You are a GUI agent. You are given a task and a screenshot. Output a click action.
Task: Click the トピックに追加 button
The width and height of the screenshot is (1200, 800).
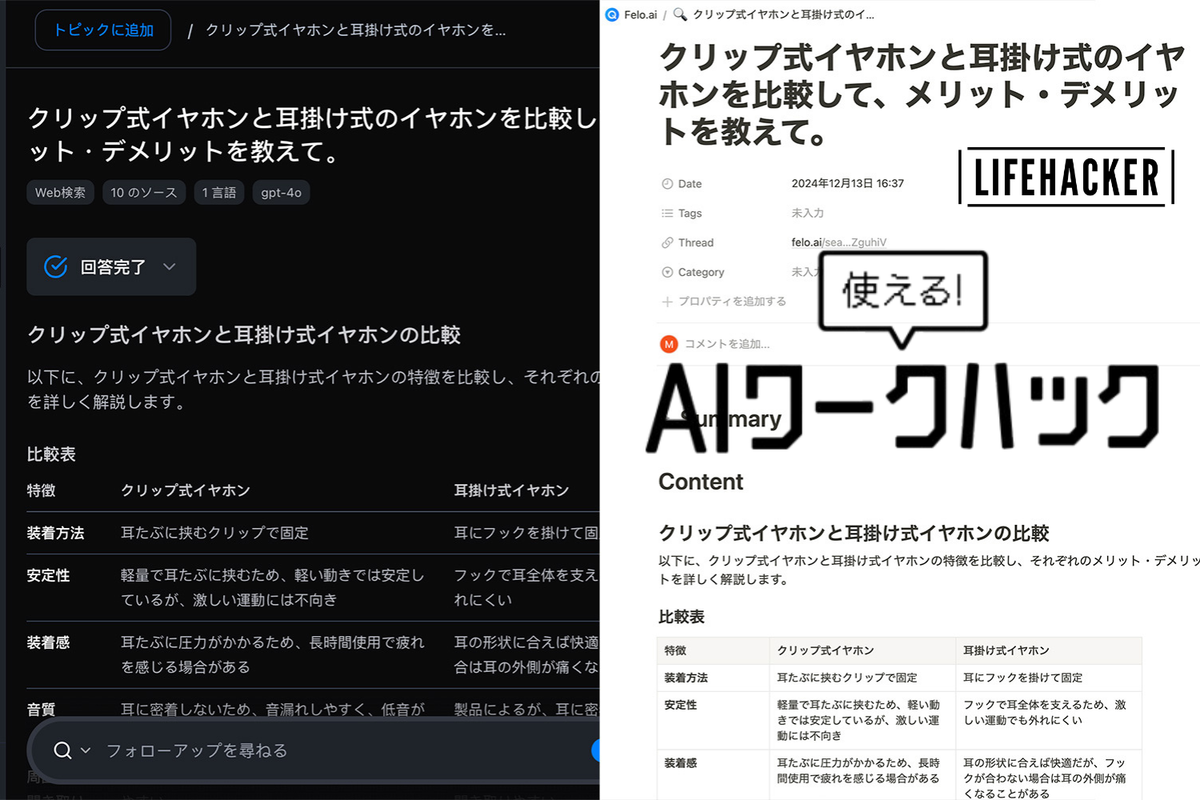tap(103, 30)
